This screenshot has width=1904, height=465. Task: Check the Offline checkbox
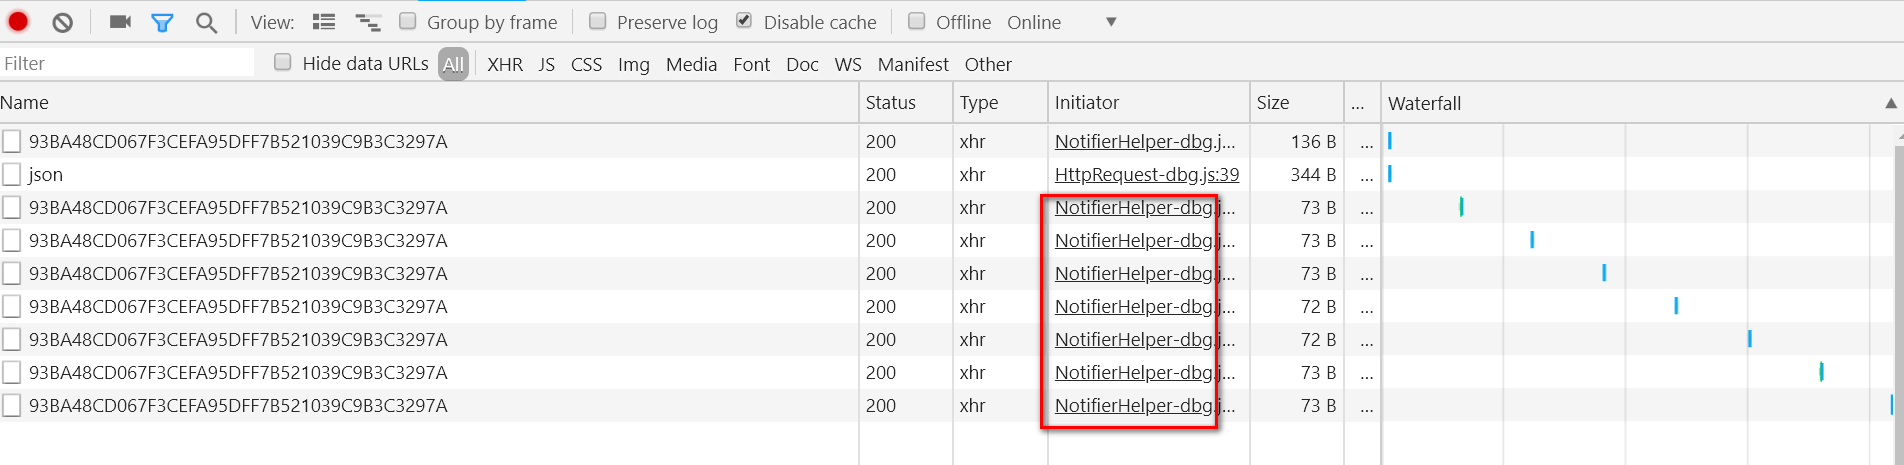tap(916, 21)
